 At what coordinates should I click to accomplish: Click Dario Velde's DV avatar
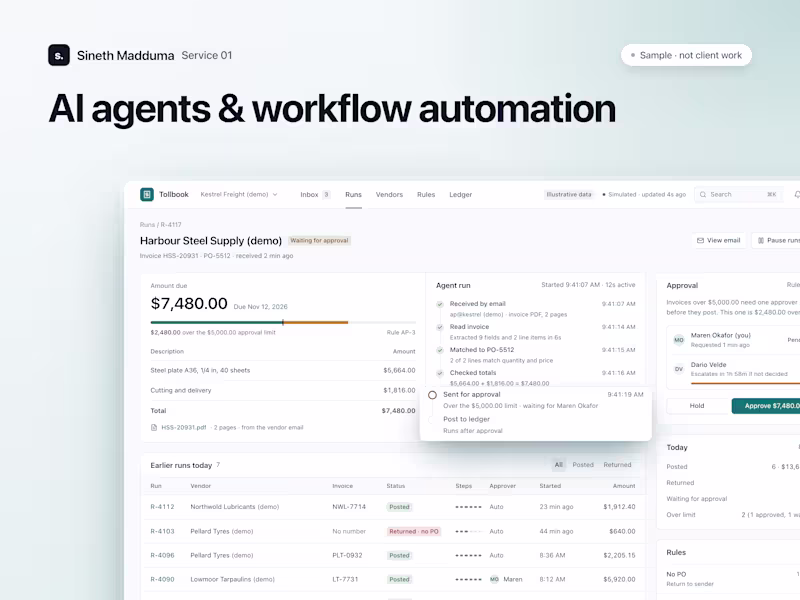679,369
